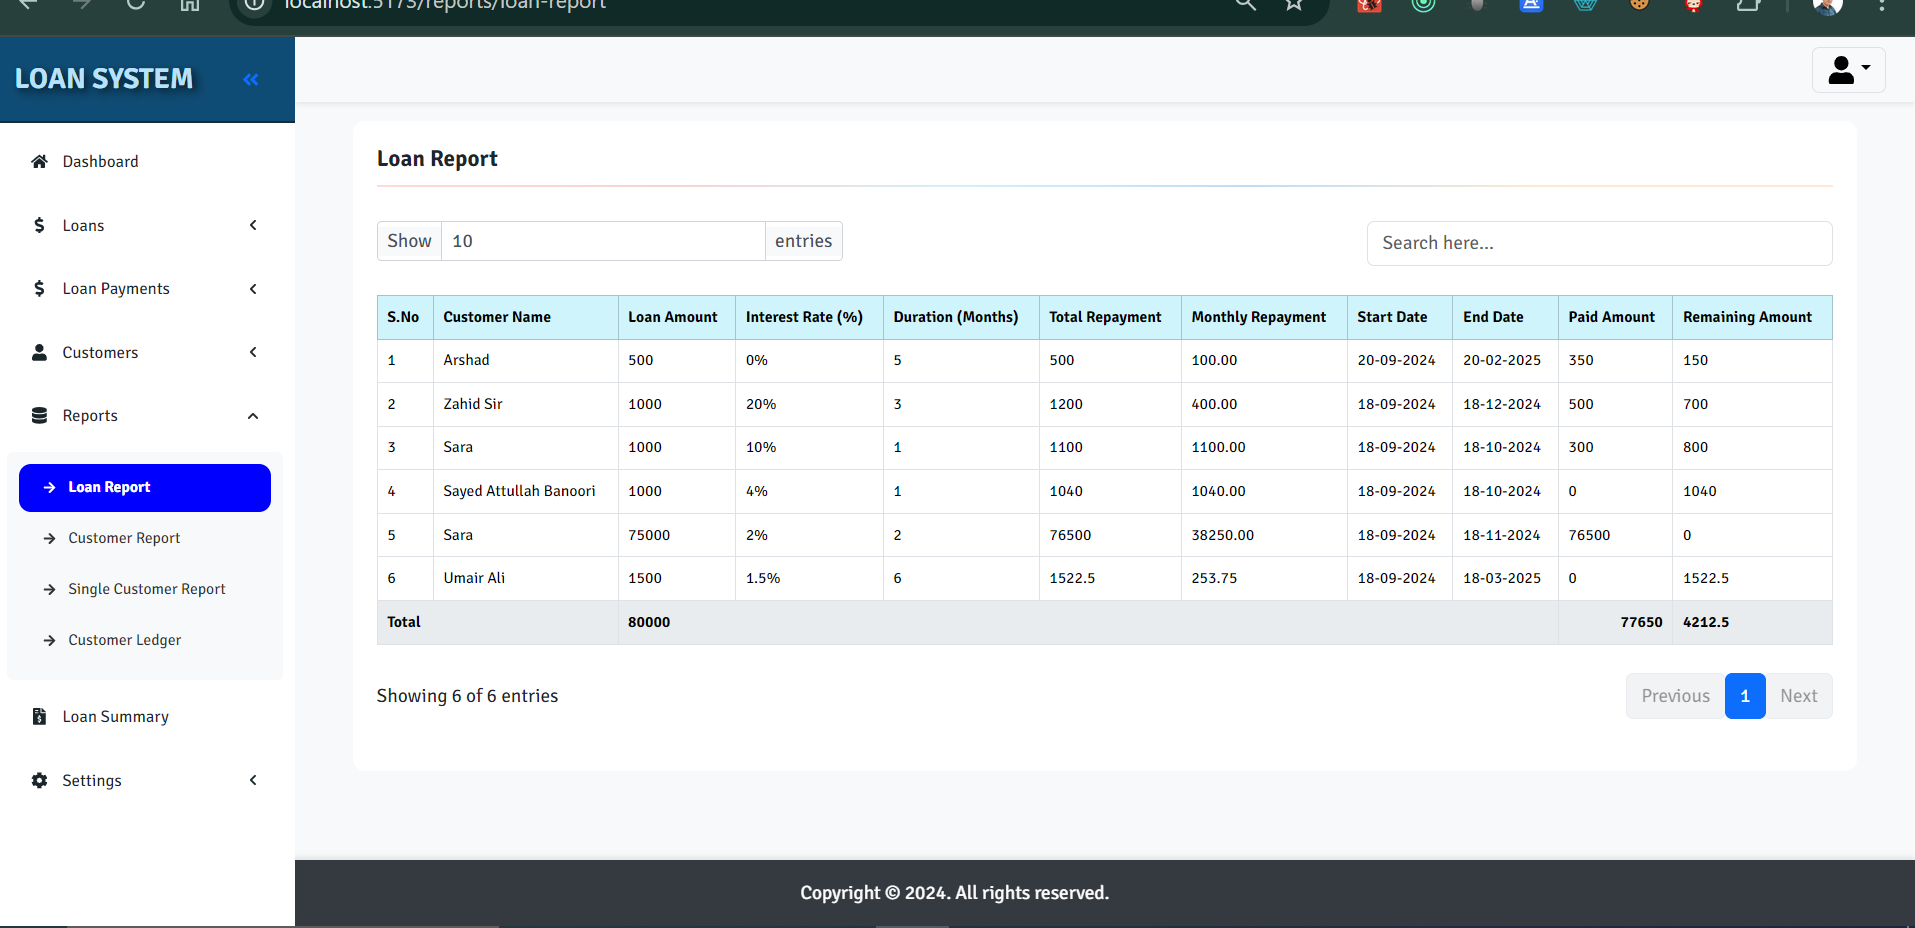Click the Next pagination button

coord(1798,696)
